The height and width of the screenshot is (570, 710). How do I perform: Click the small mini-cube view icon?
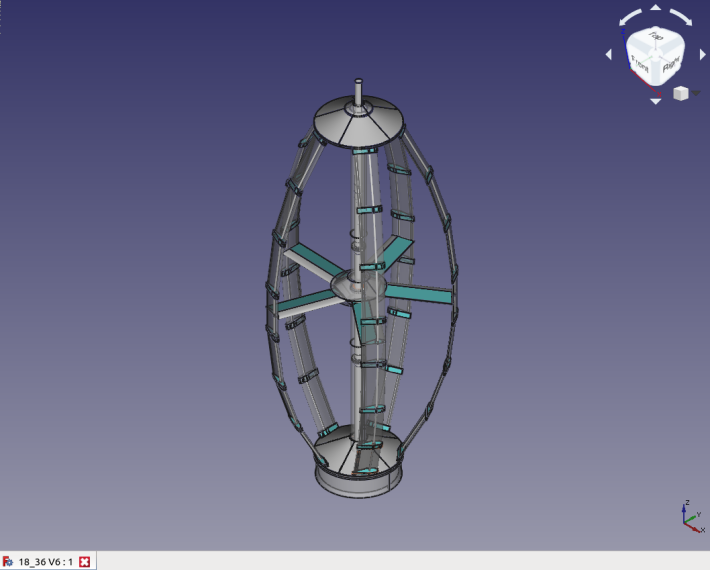[681, 93]
